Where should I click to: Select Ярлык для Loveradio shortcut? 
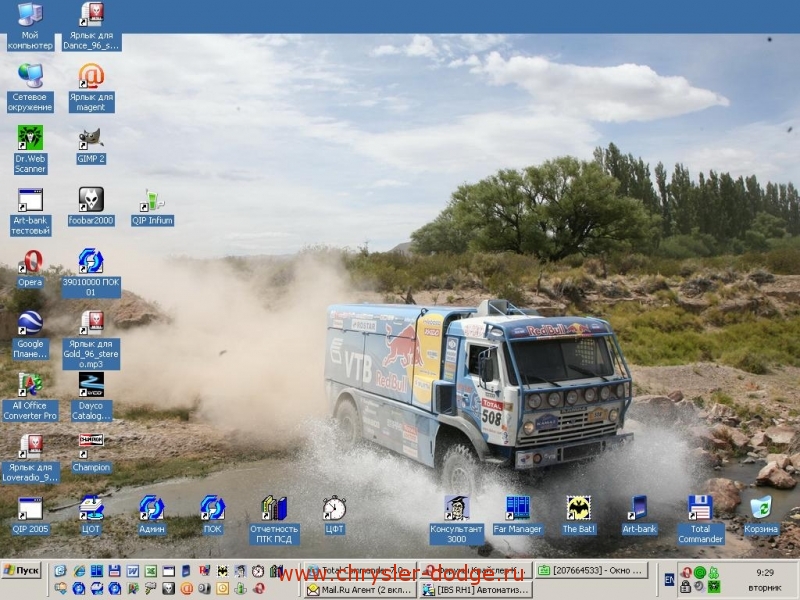point(30,458)
